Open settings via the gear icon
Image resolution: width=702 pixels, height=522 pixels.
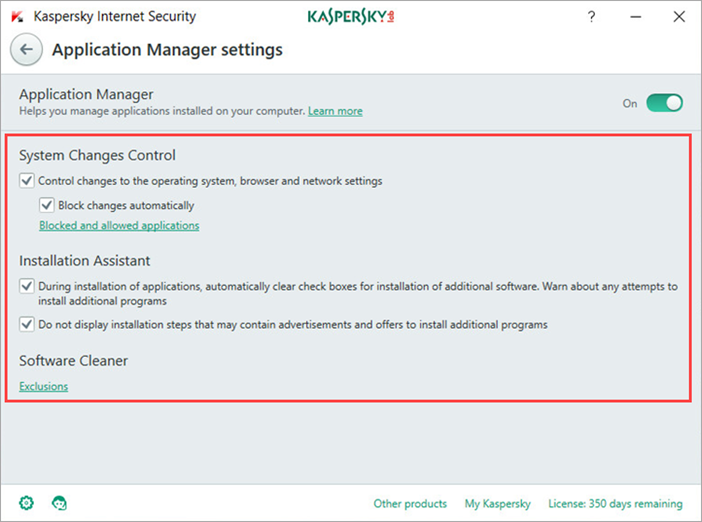(x=26, y=503)
